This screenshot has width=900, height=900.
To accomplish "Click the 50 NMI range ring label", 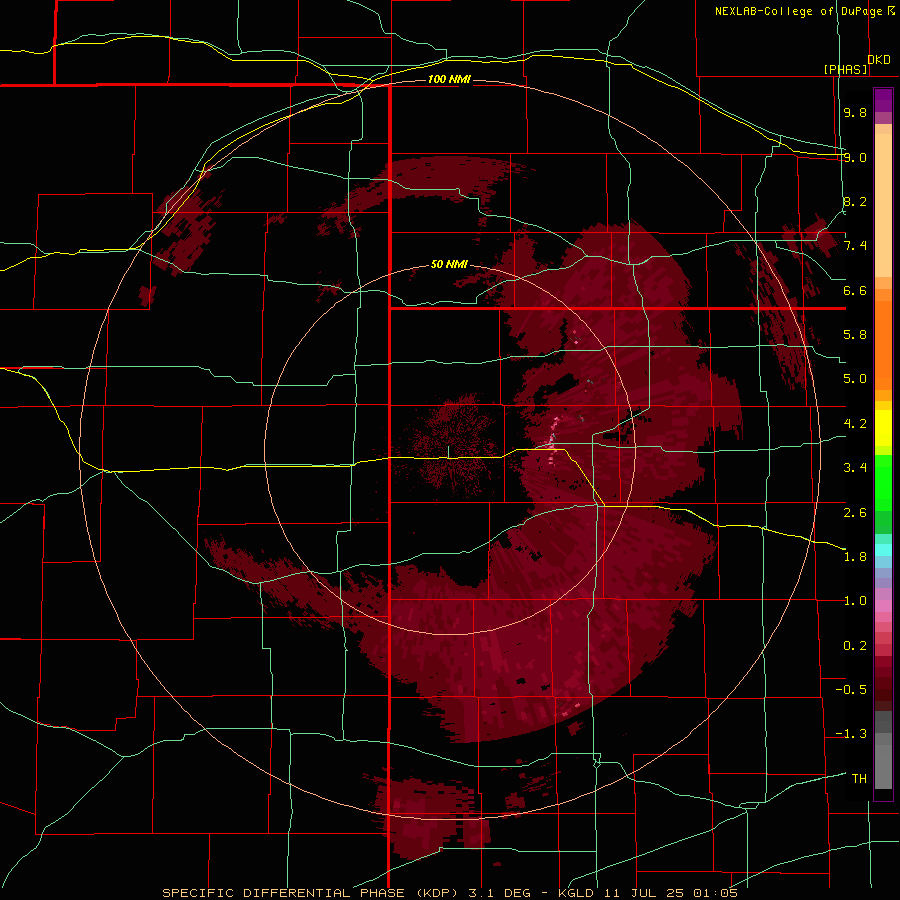I will tap(449, 264).
